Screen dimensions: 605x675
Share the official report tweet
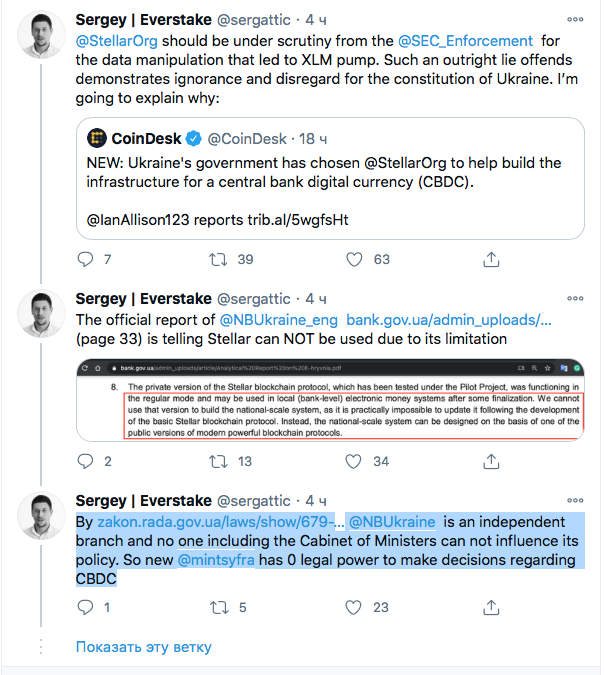point(491,461)
